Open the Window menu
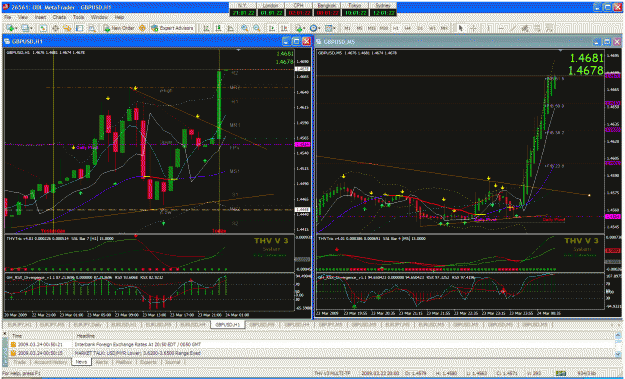 point(99,18)
